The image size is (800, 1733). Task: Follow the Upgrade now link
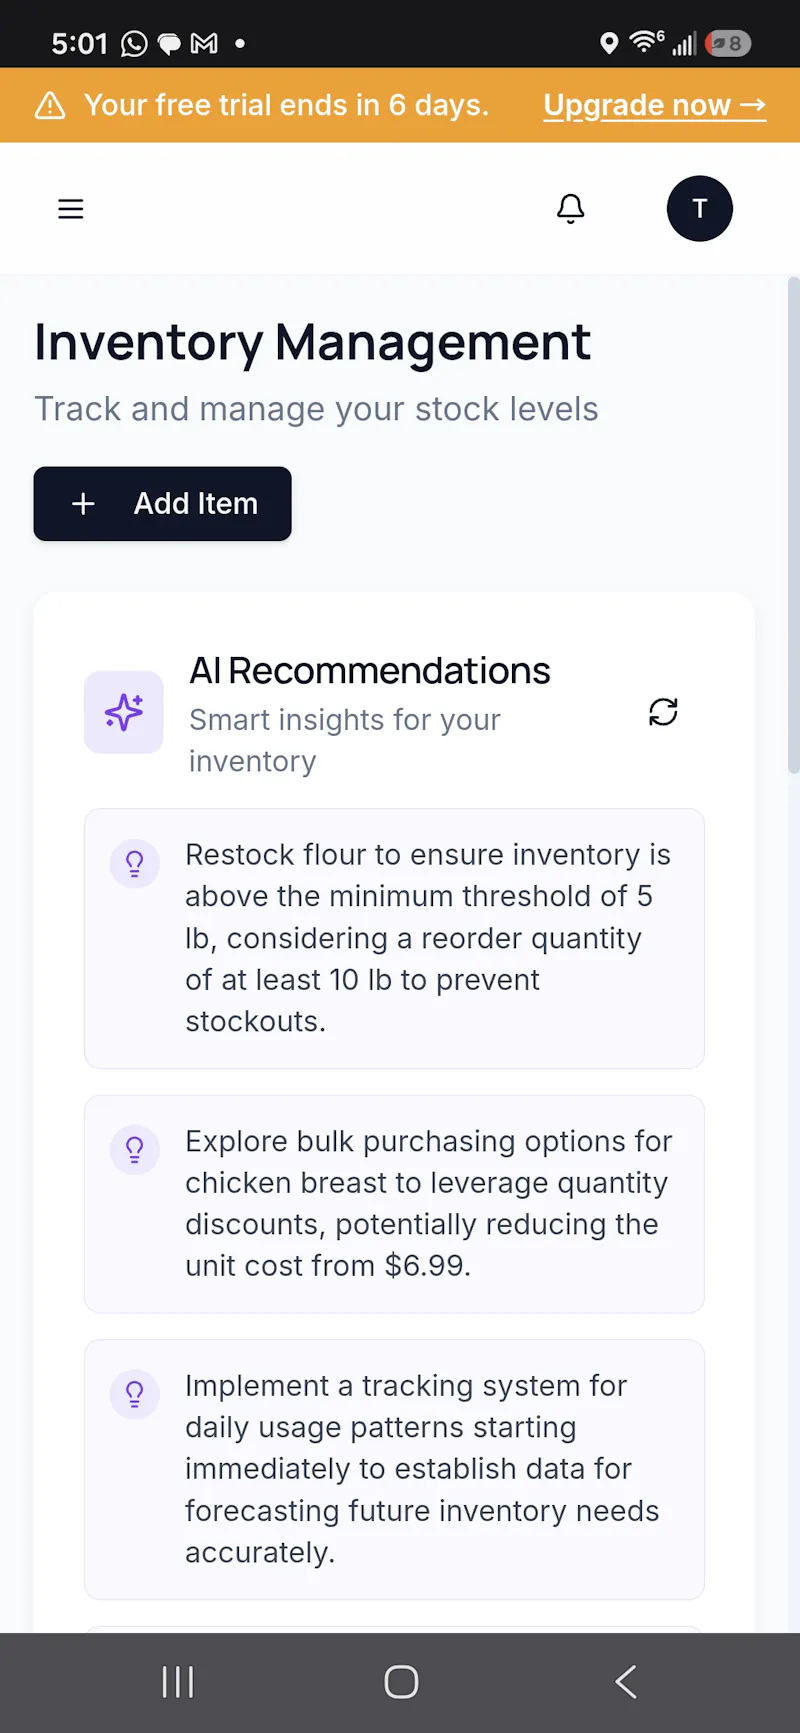point(655,105)
